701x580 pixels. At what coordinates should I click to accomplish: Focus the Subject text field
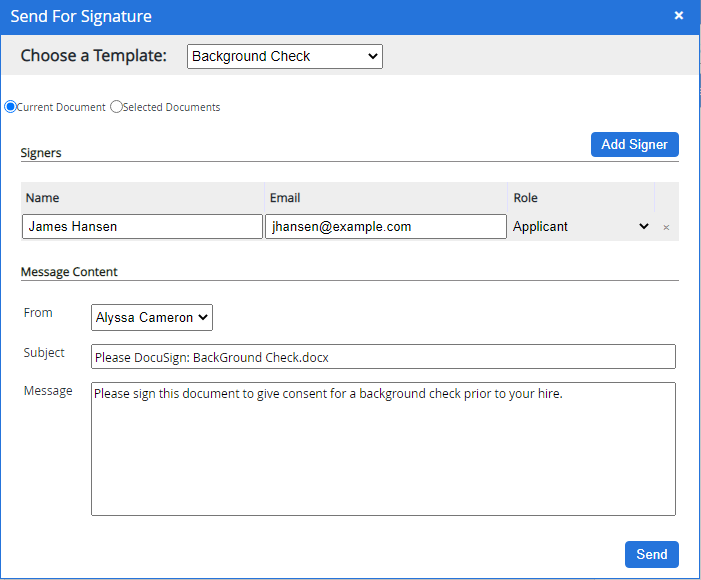coord(383,357)
